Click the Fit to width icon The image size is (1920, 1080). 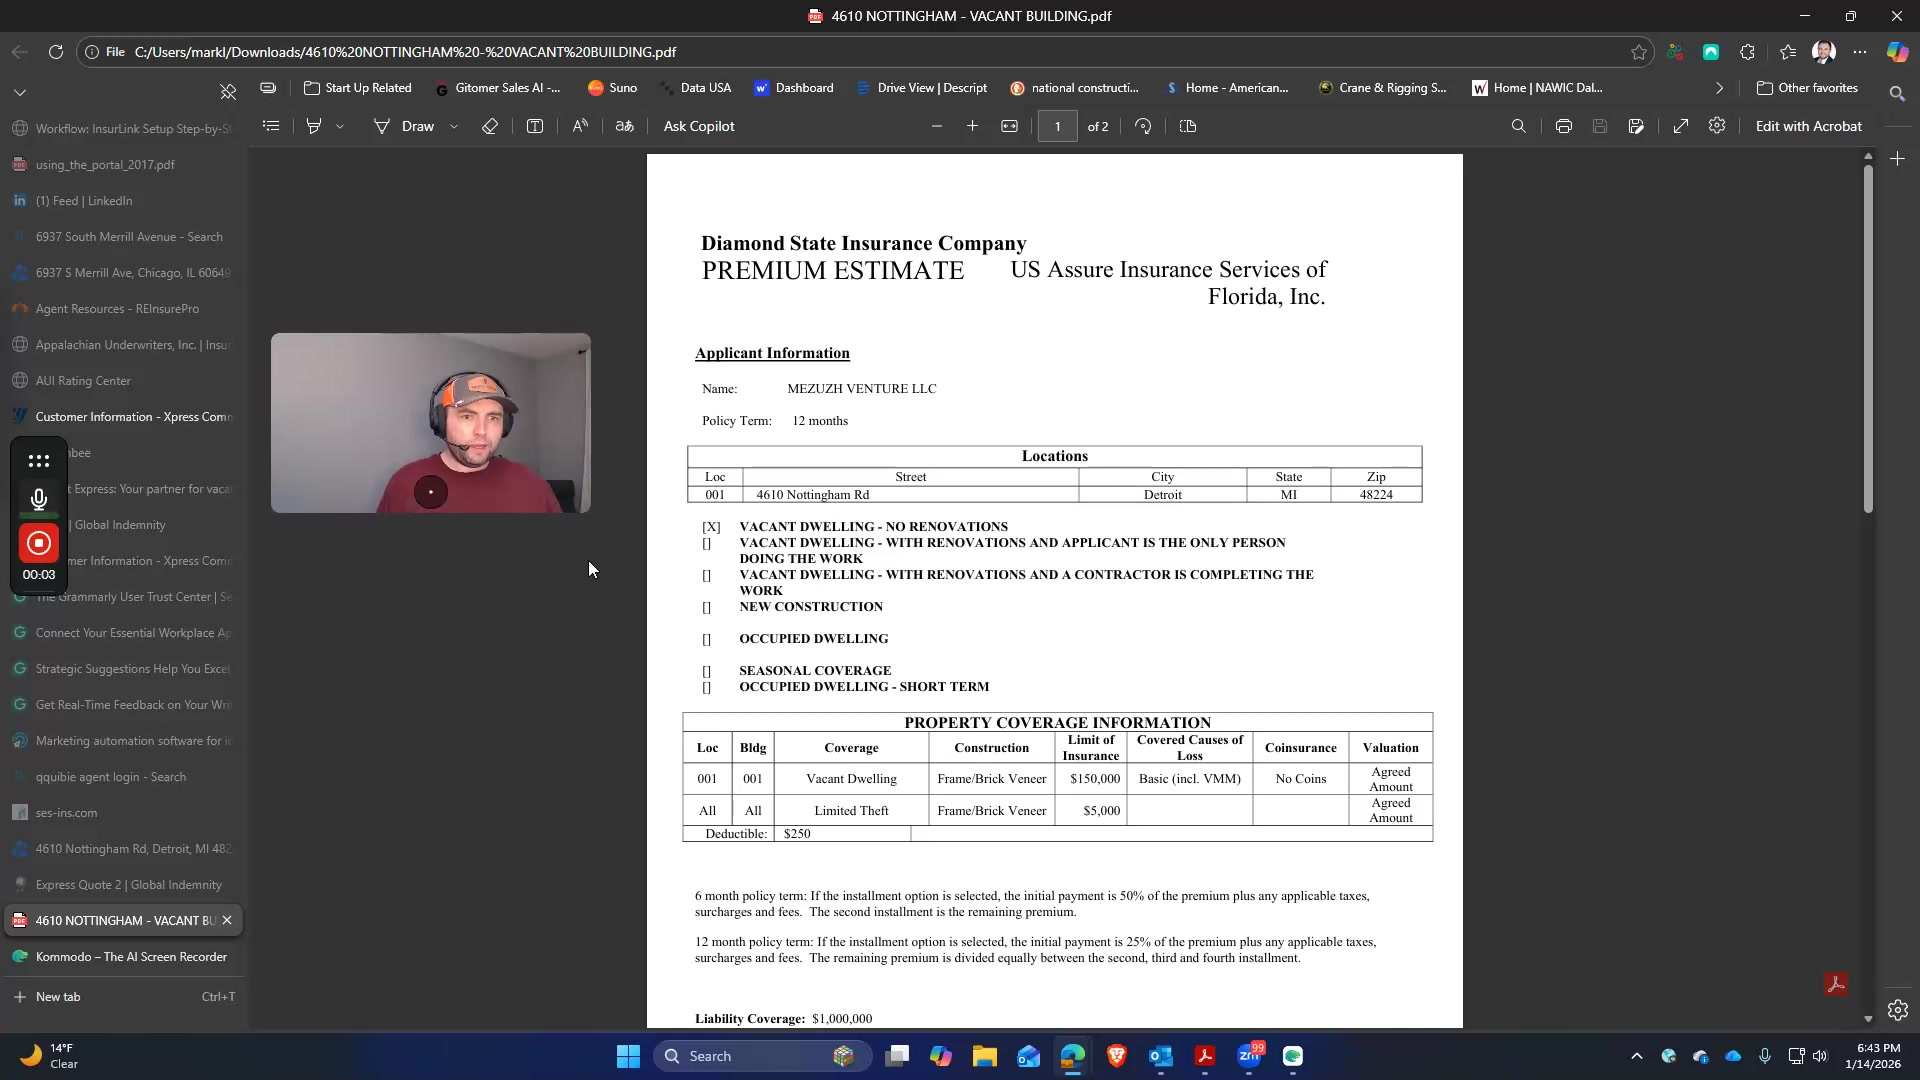coord(1009,126)
